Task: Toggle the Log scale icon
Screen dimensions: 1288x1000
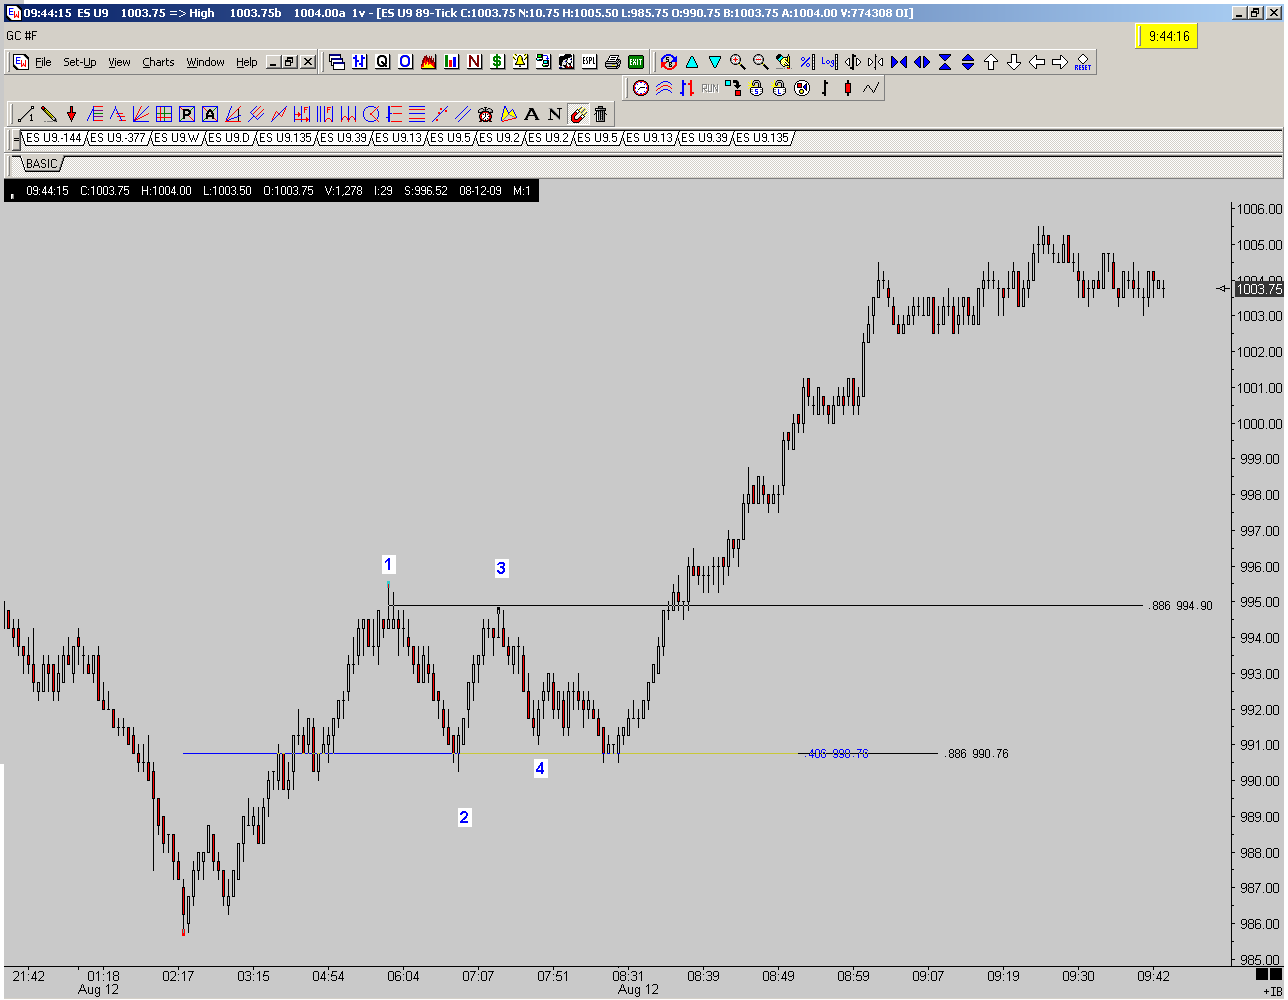Action: (x=829, y=62)
